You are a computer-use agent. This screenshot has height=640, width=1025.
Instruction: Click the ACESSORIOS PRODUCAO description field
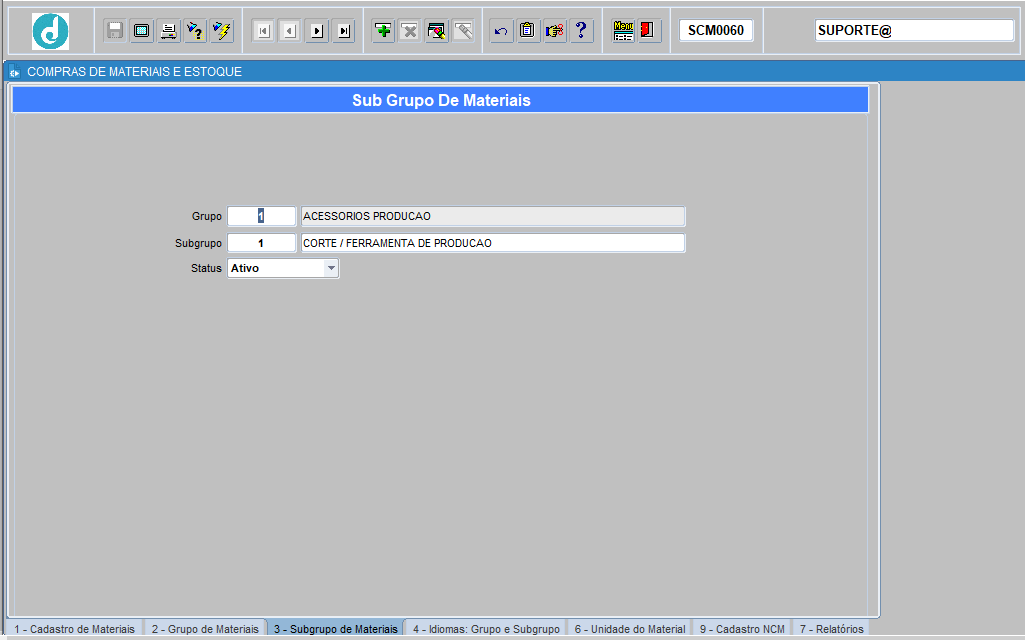coord(493,216)
